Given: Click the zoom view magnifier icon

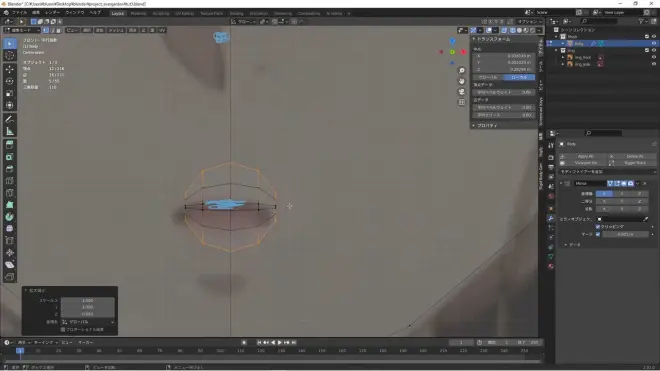Looking at the screenshot, I should [x=462, y=71].
